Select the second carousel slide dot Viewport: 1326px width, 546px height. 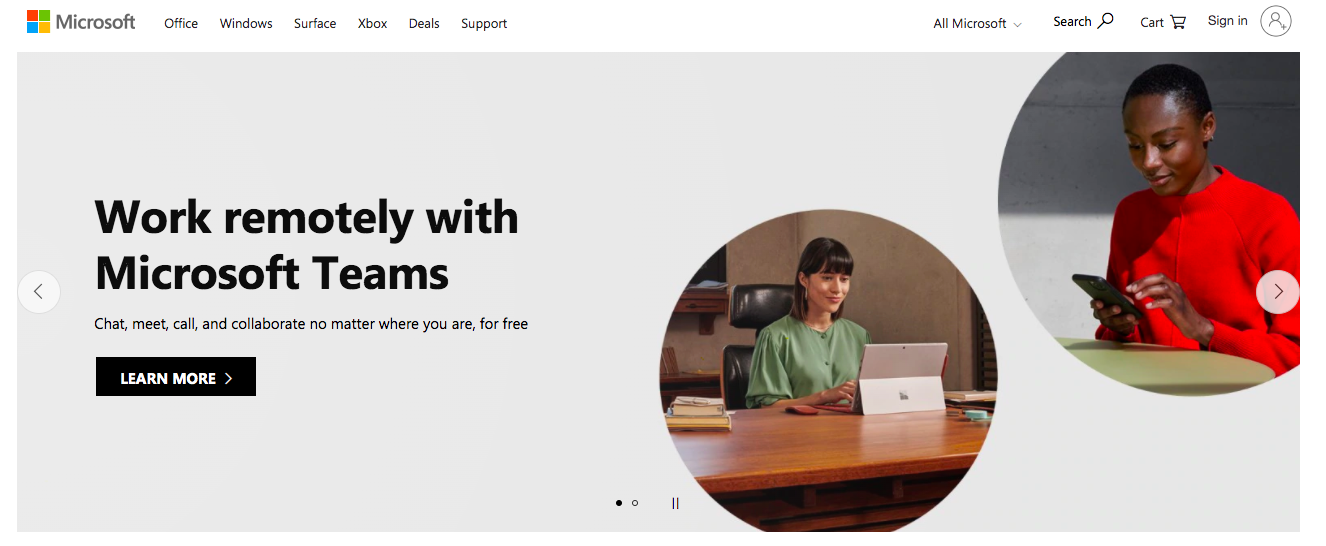(x=635, y=503)
